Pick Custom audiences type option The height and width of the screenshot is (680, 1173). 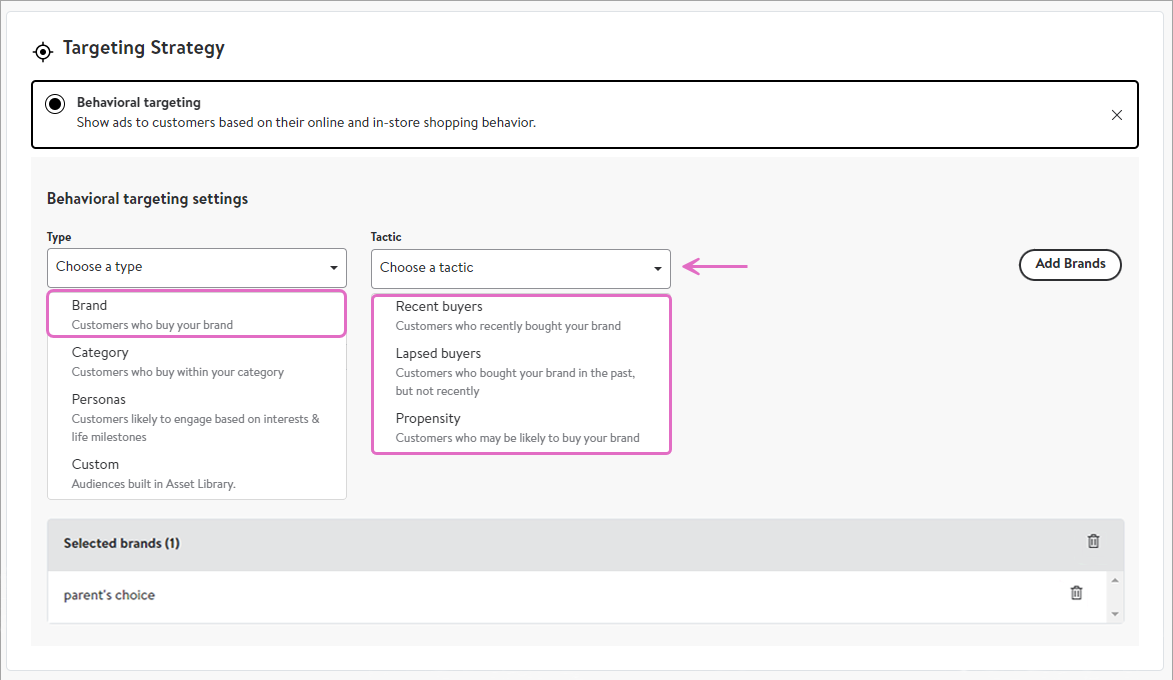(196, 473)
